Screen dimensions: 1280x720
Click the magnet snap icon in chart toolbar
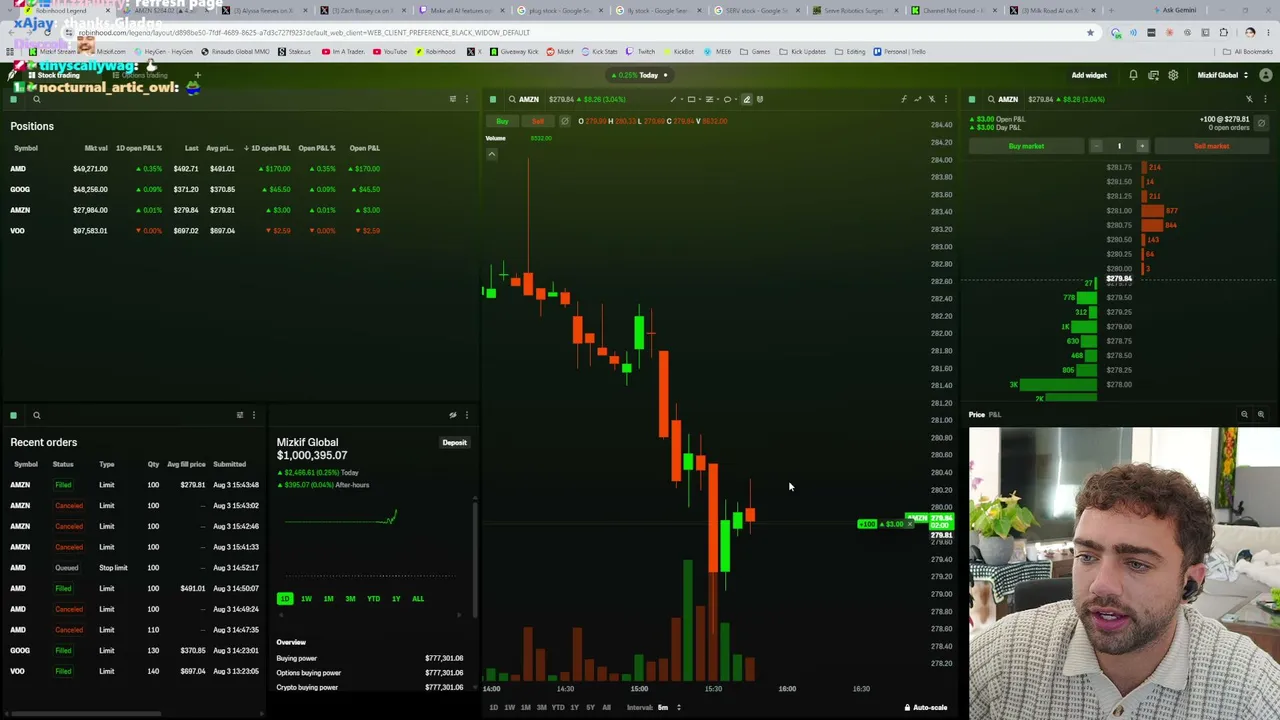(761, 99)
